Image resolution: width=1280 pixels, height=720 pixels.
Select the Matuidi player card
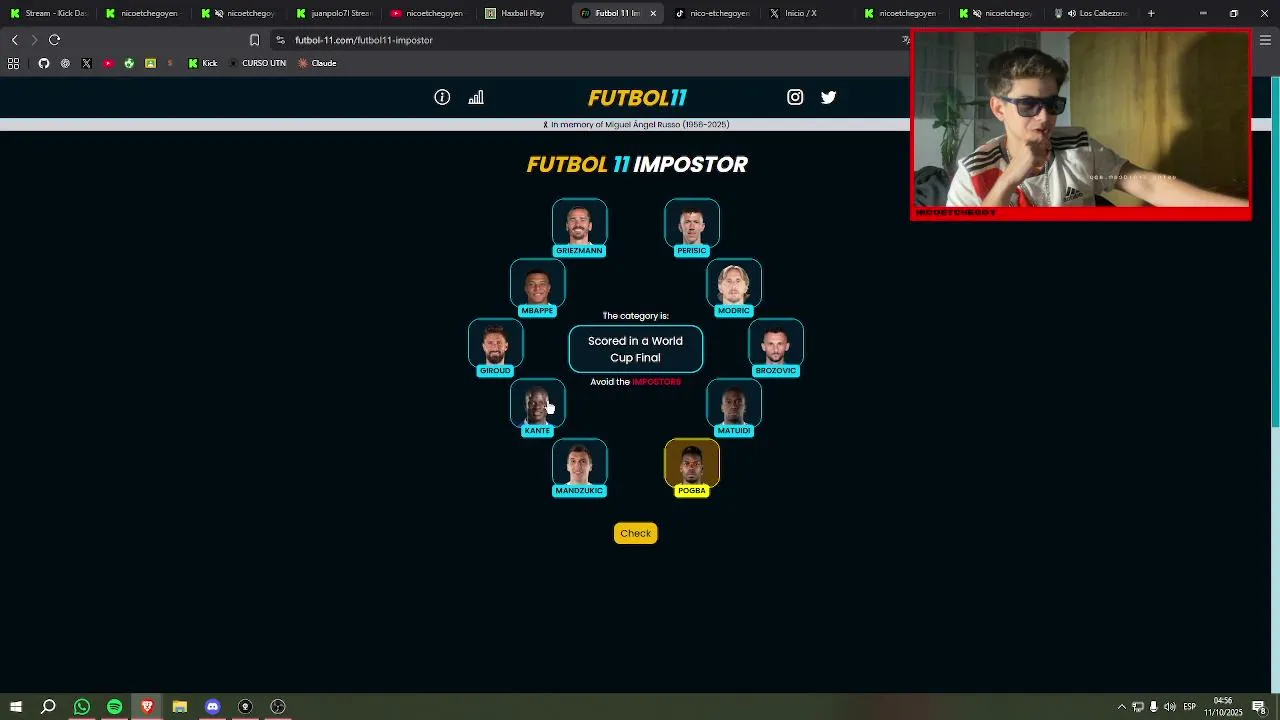coord(734,407)
